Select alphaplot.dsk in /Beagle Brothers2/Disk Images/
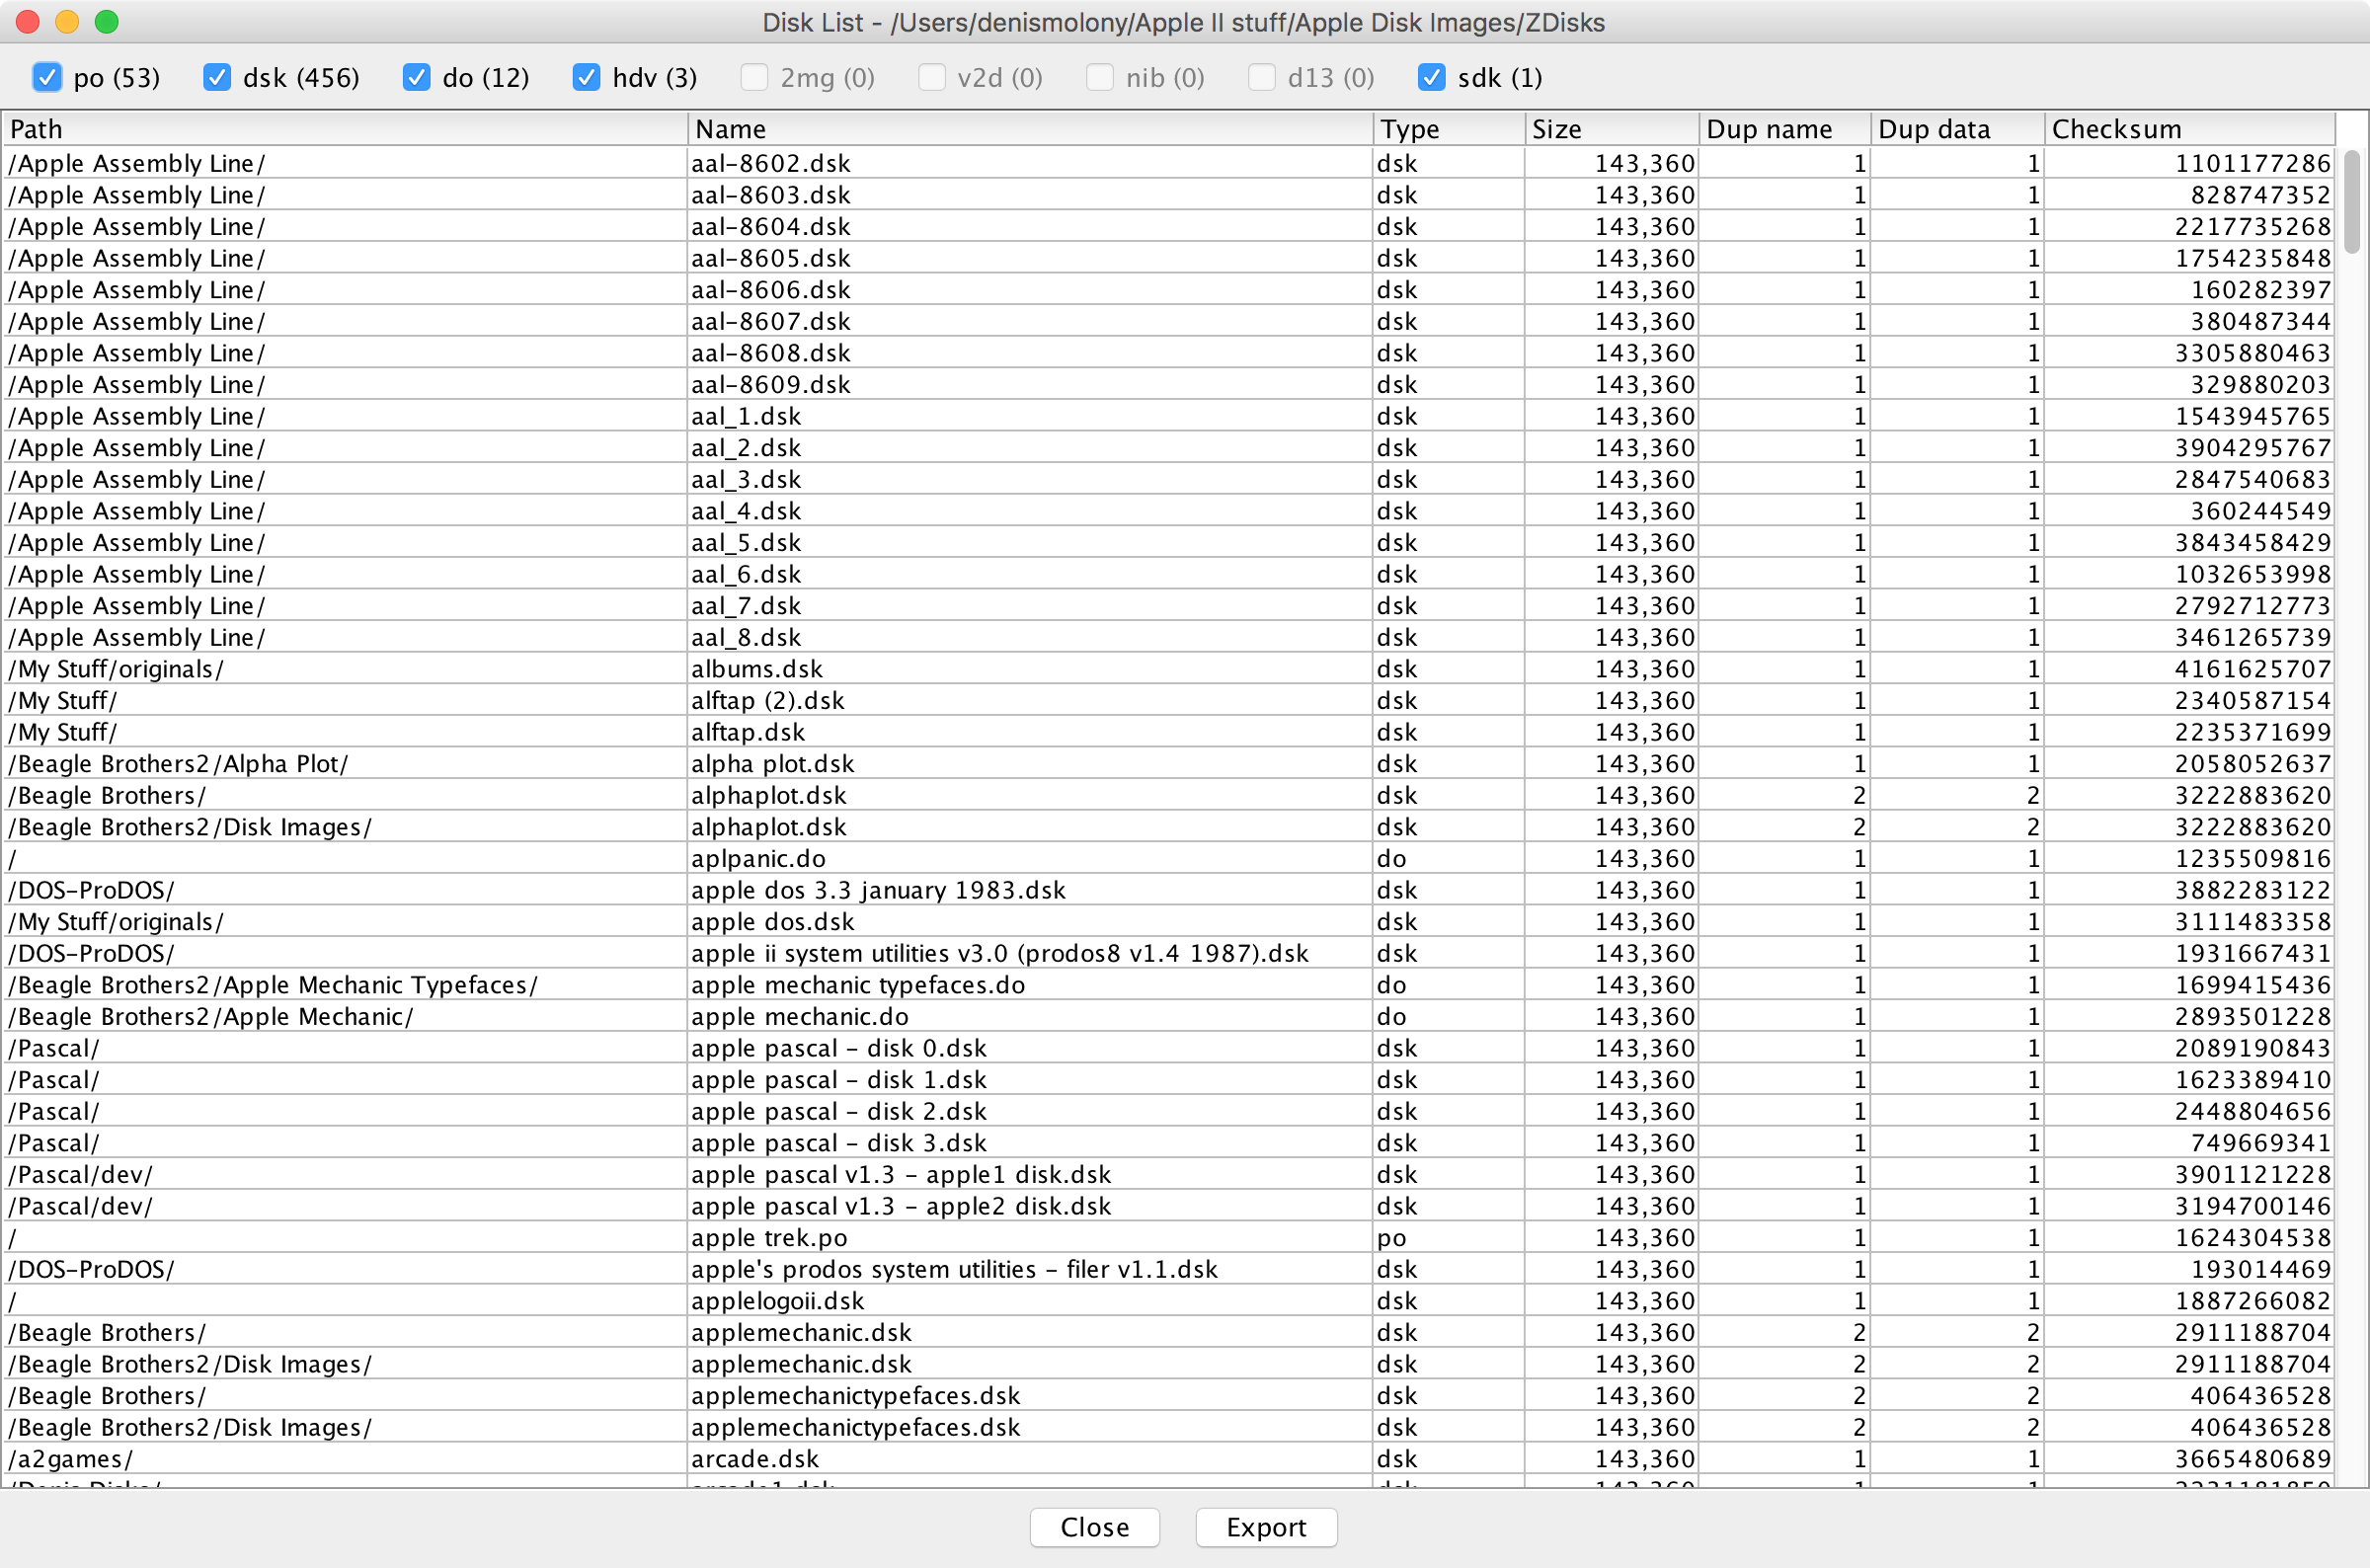Screen dimensions: 2370x1568 tap(1169, 827)
